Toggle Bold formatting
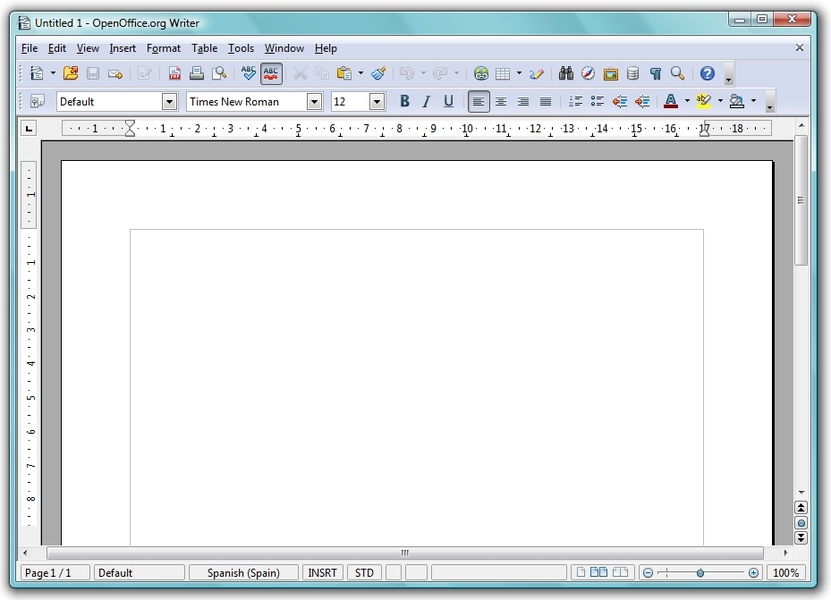 405,101
